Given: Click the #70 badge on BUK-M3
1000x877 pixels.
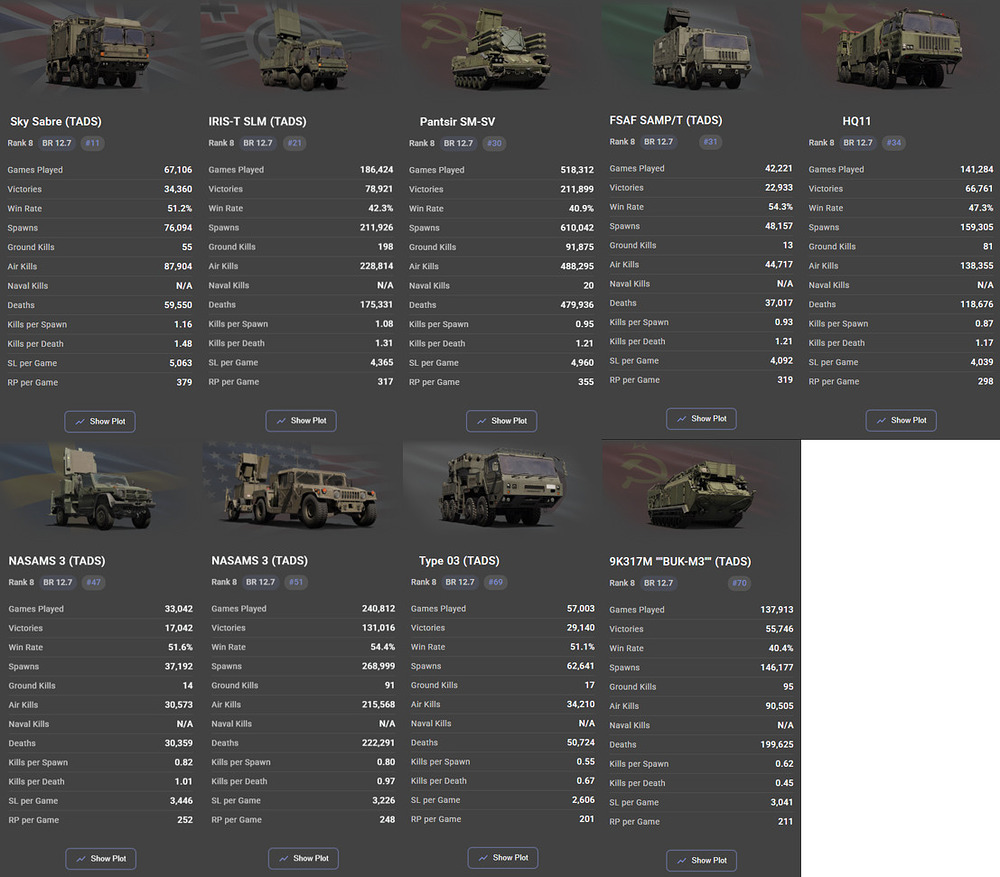Looking at the screenshot, I should point(739,583).
